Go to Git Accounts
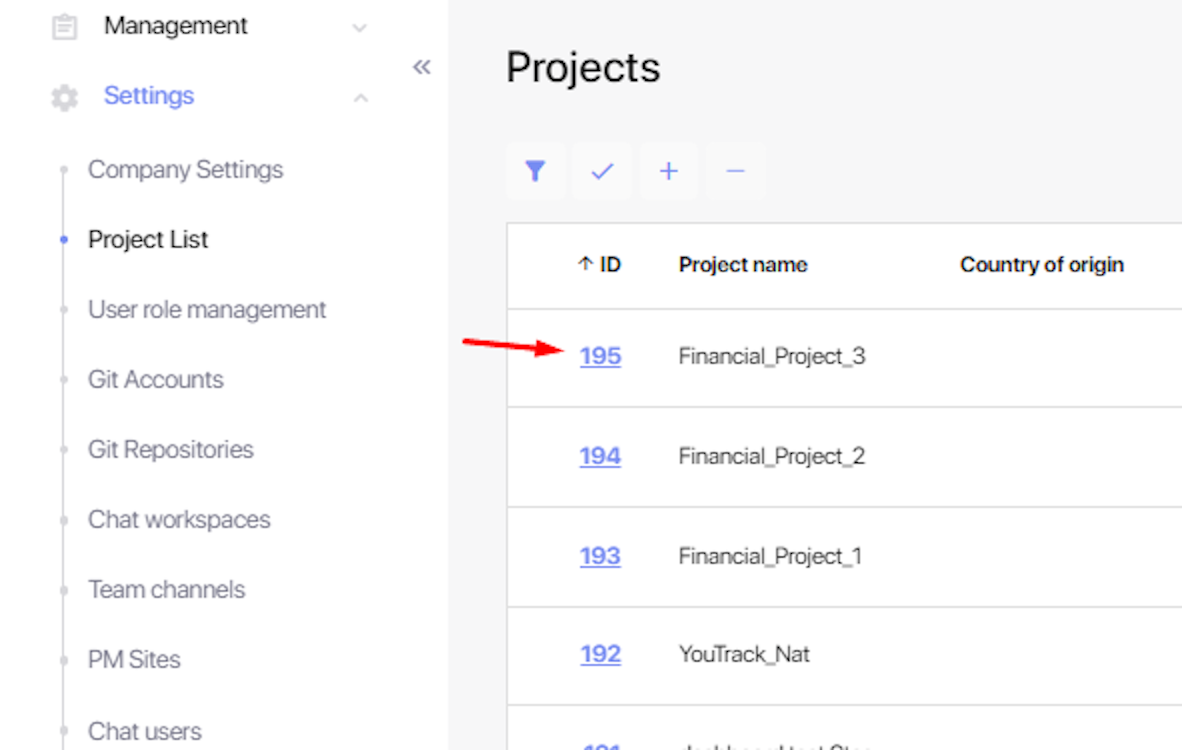The width and height of the screenshot is (1182, 750). click(x=155, y=380)
